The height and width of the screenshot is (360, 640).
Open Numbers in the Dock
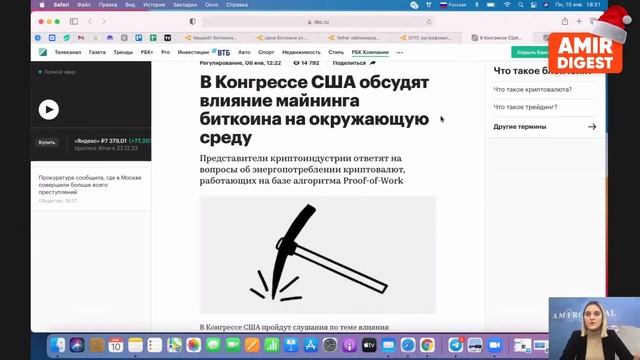[x=271, y=345]
